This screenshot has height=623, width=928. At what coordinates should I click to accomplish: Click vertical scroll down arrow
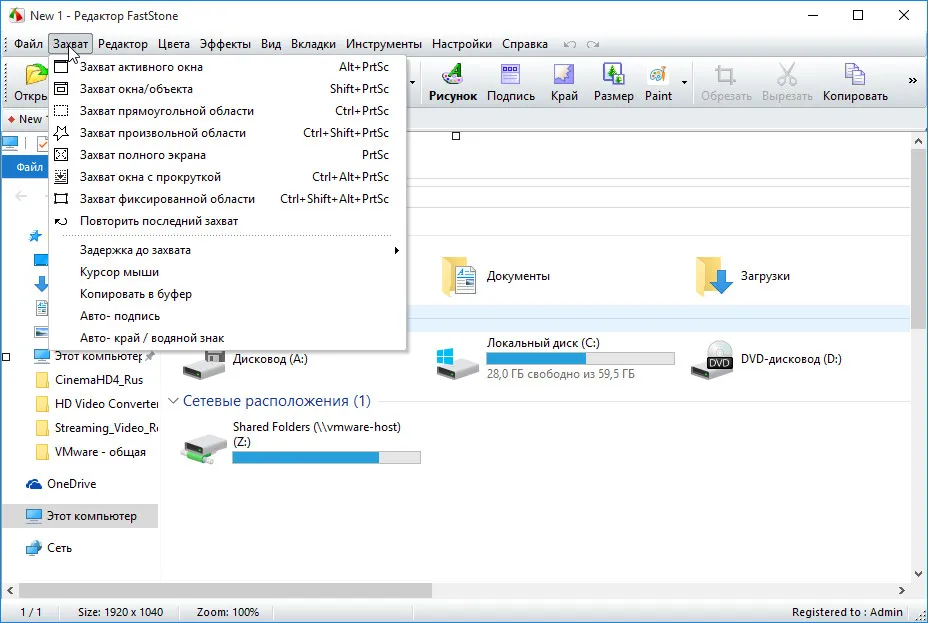click(918, 573)
